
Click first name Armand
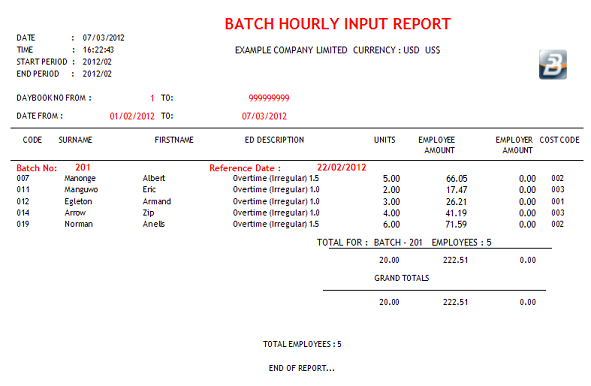157,201
